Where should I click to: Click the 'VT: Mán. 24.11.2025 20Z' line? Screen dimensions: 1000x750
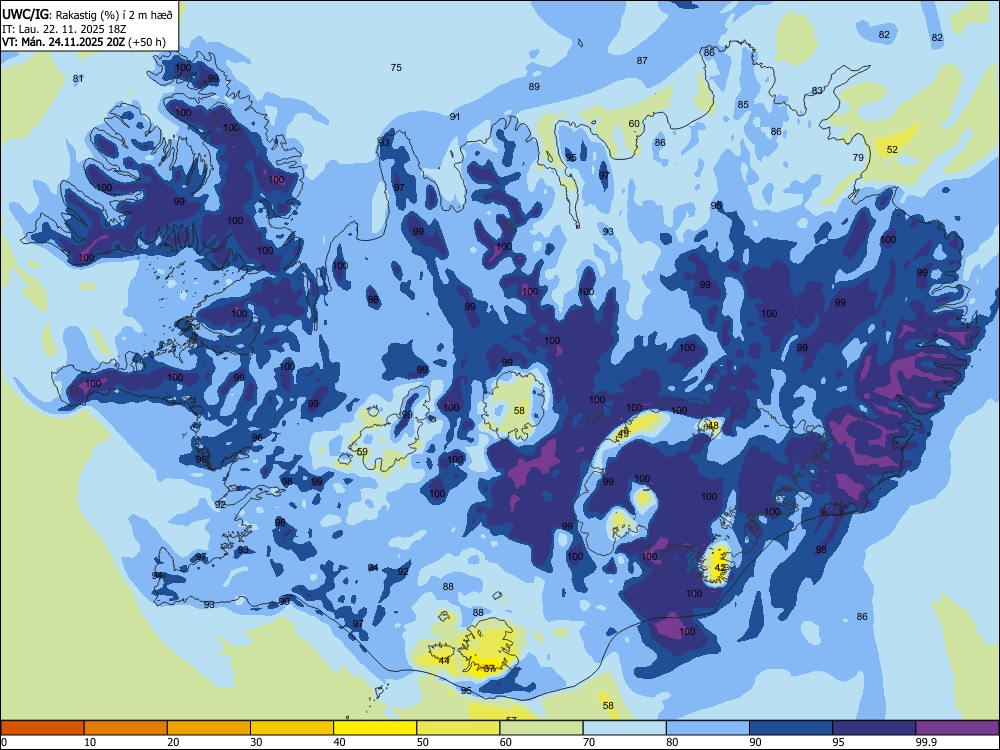click(x=63, y=42)
